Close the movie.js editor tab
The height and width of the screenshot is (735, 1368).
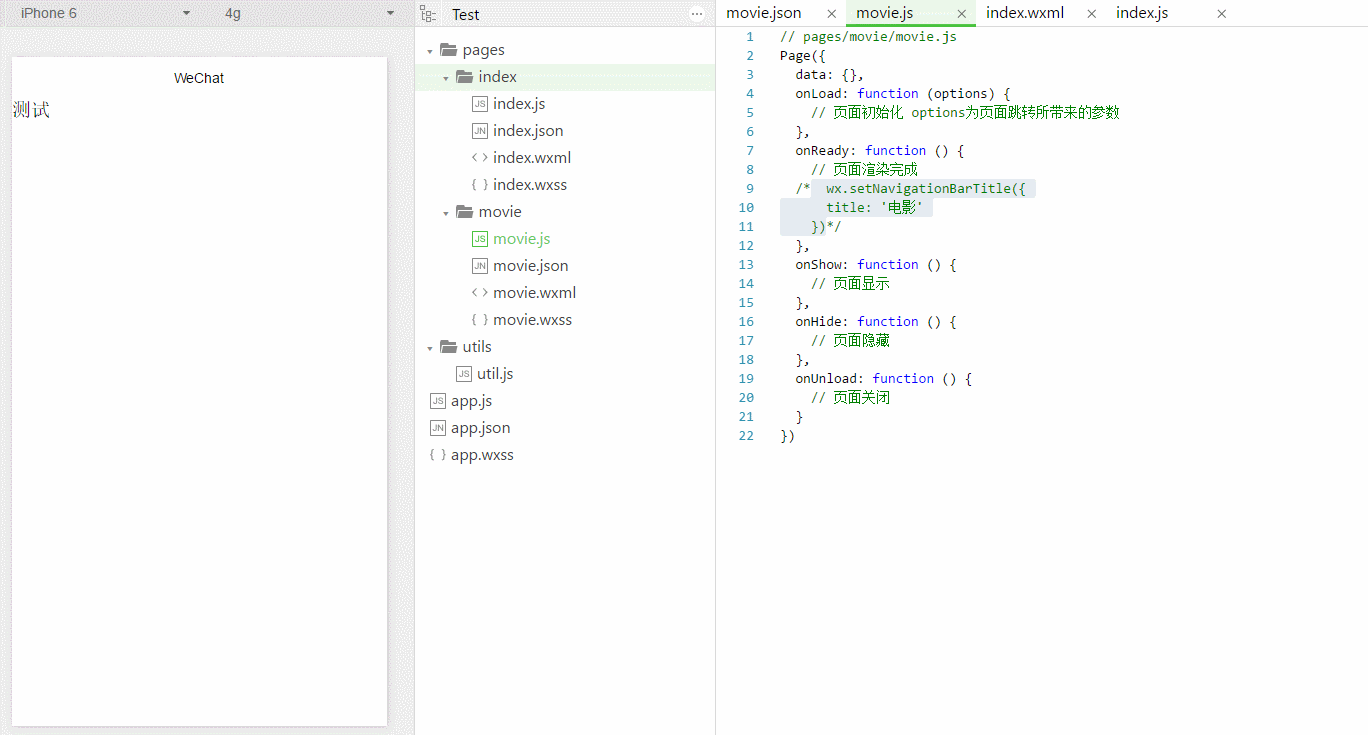tap(961, 14)
